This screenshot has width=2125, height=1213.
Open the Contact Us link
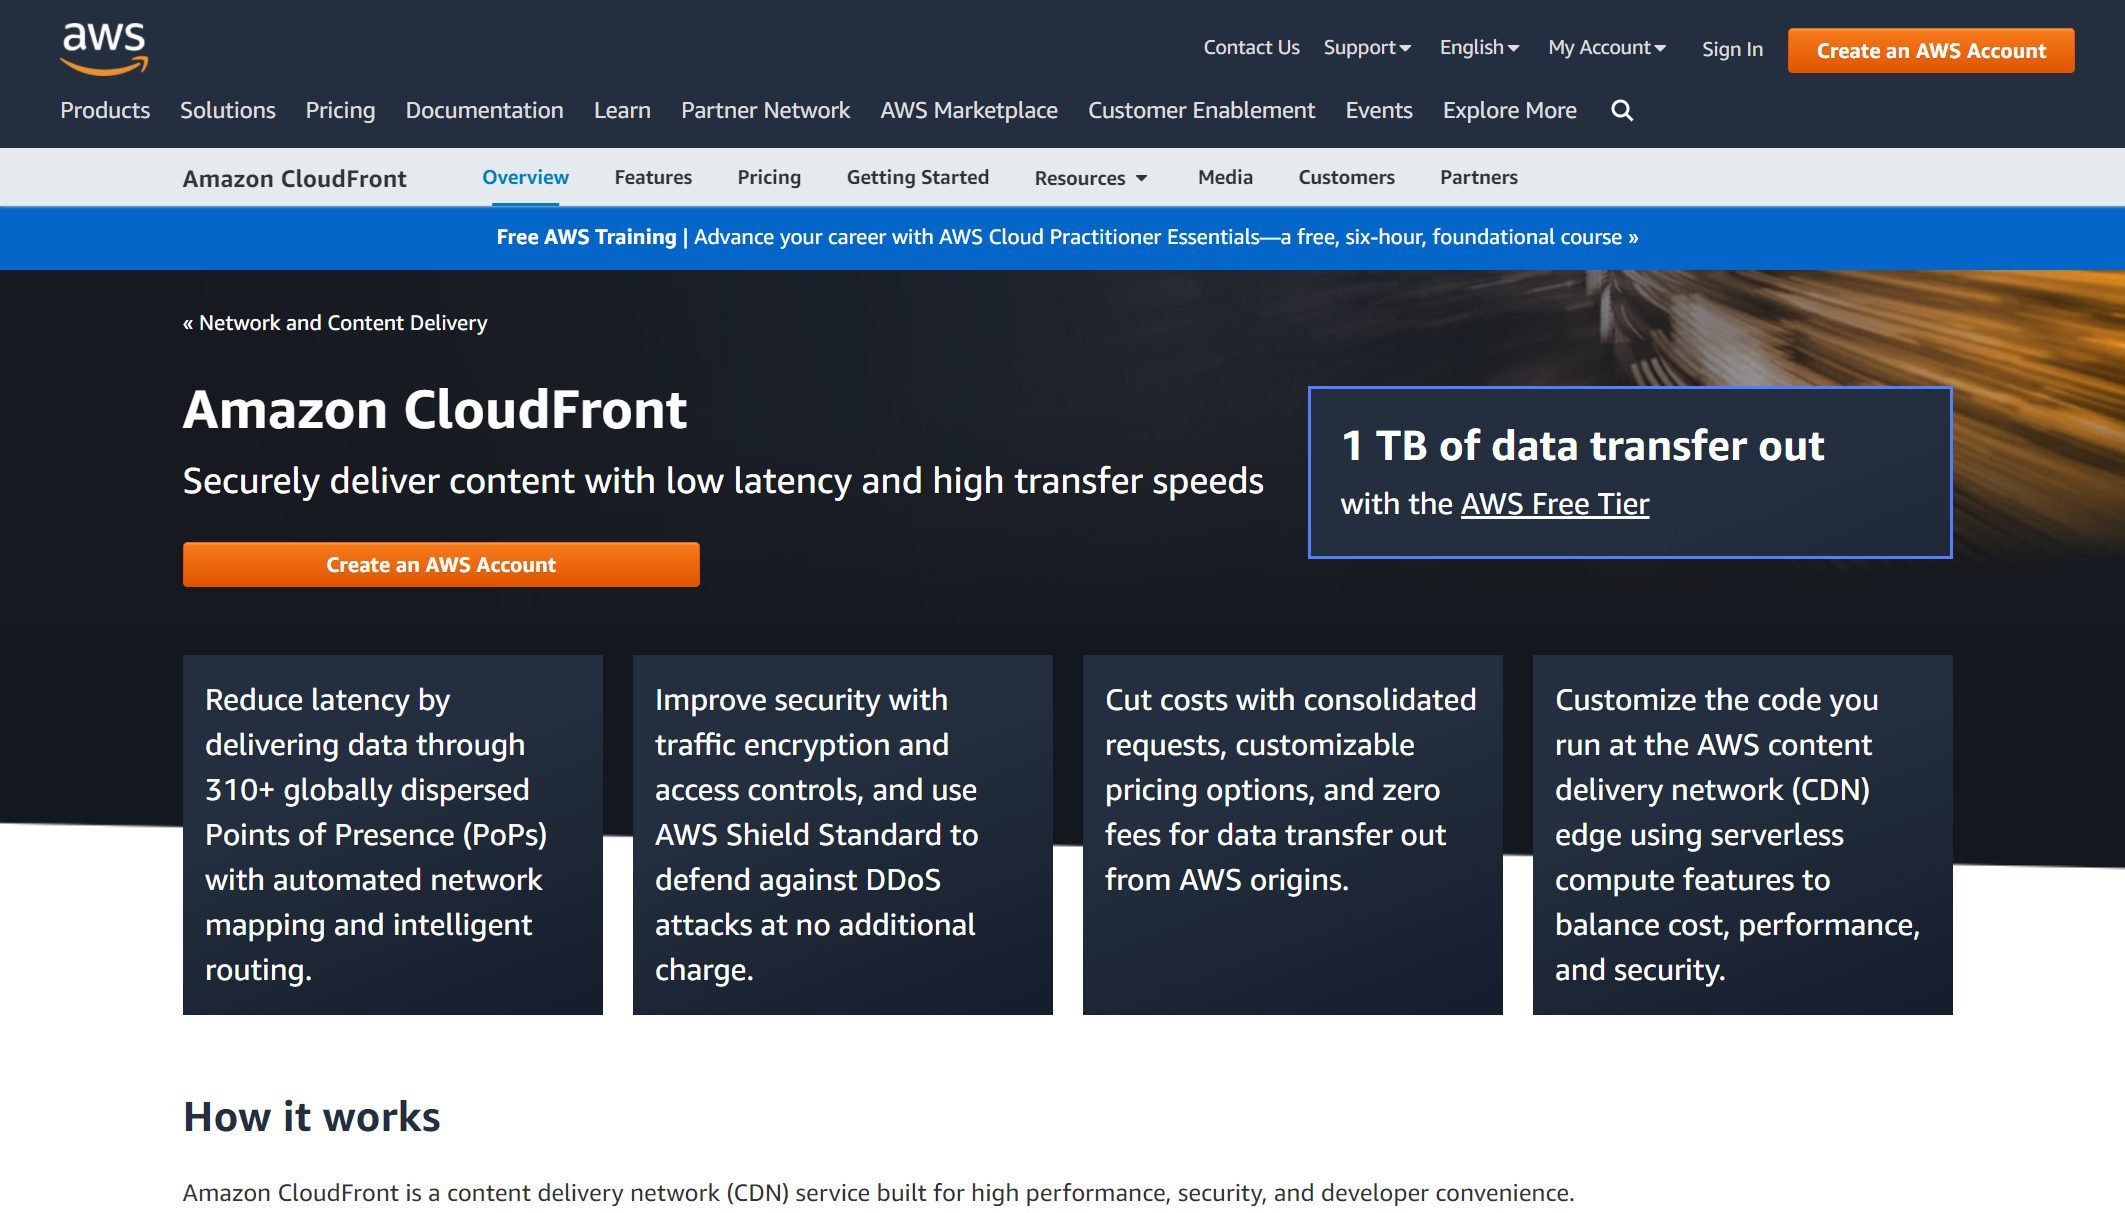point(1251,48)
